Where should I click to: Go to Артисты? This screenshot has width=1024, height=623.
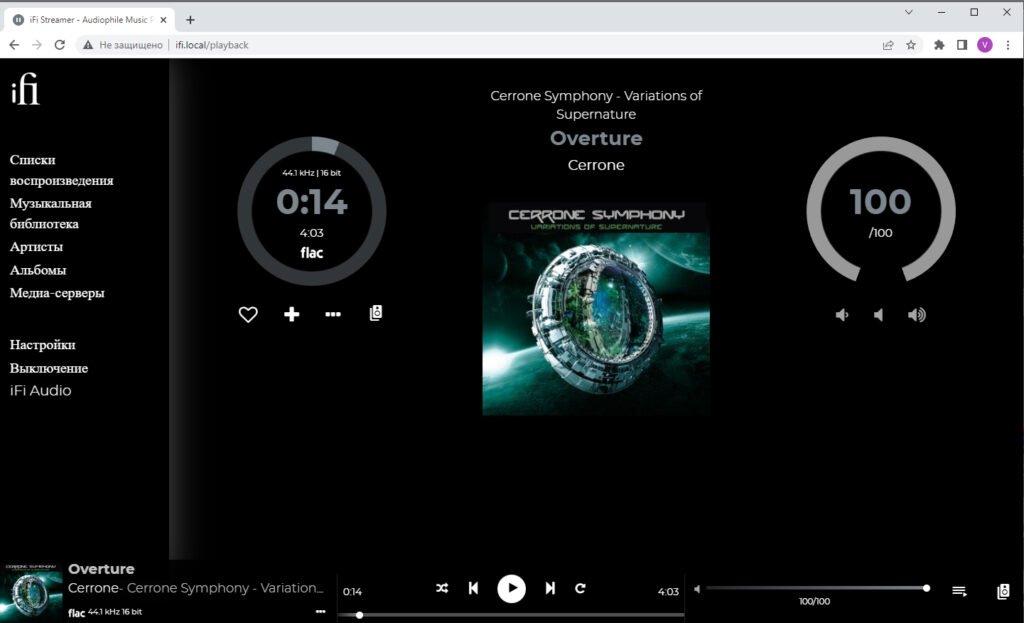coord(36,247)
